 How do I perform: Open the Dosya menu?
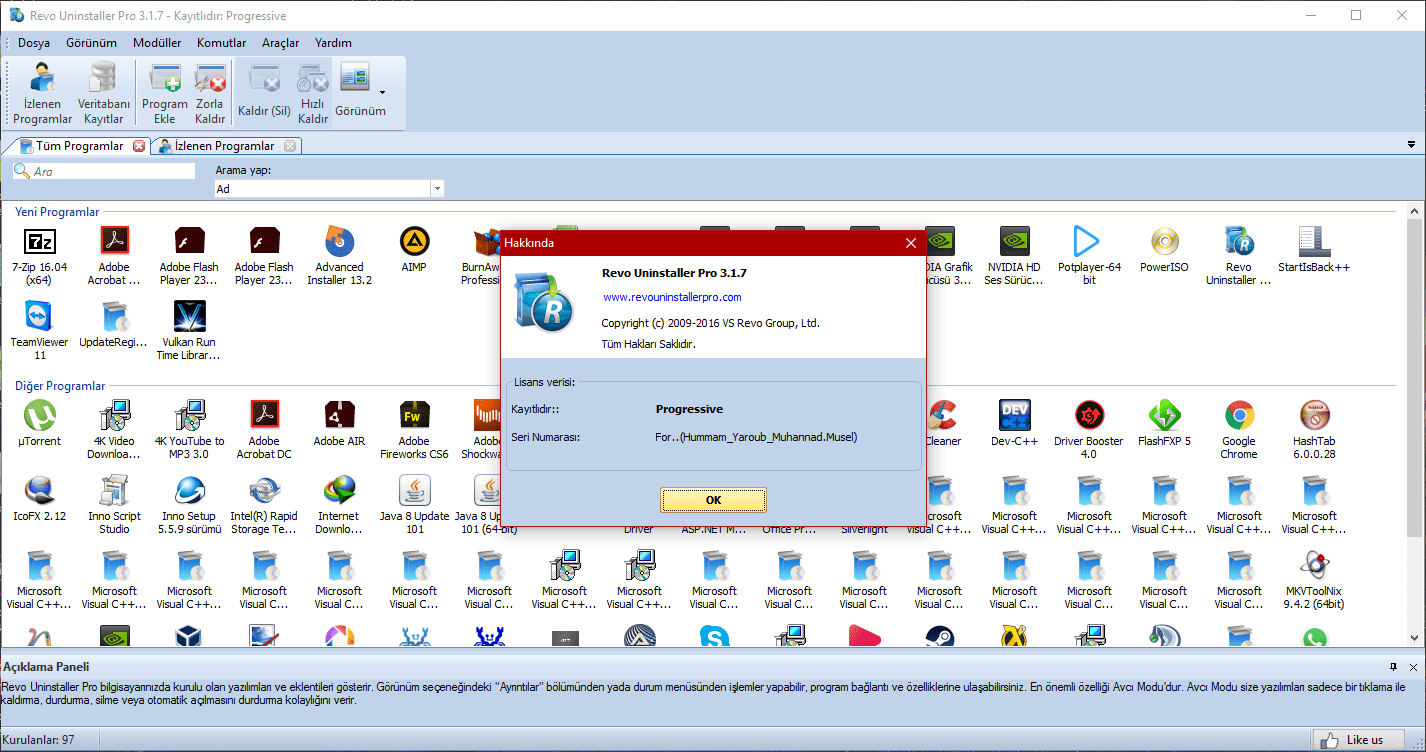pos(34,43)
